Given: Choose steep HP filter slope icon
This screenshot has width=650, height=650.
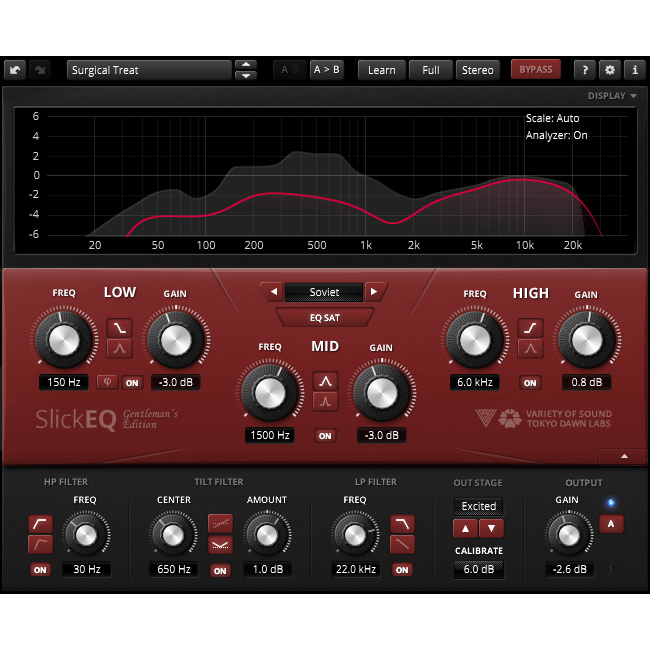Looking at the screenshot, I should (40, 524).
